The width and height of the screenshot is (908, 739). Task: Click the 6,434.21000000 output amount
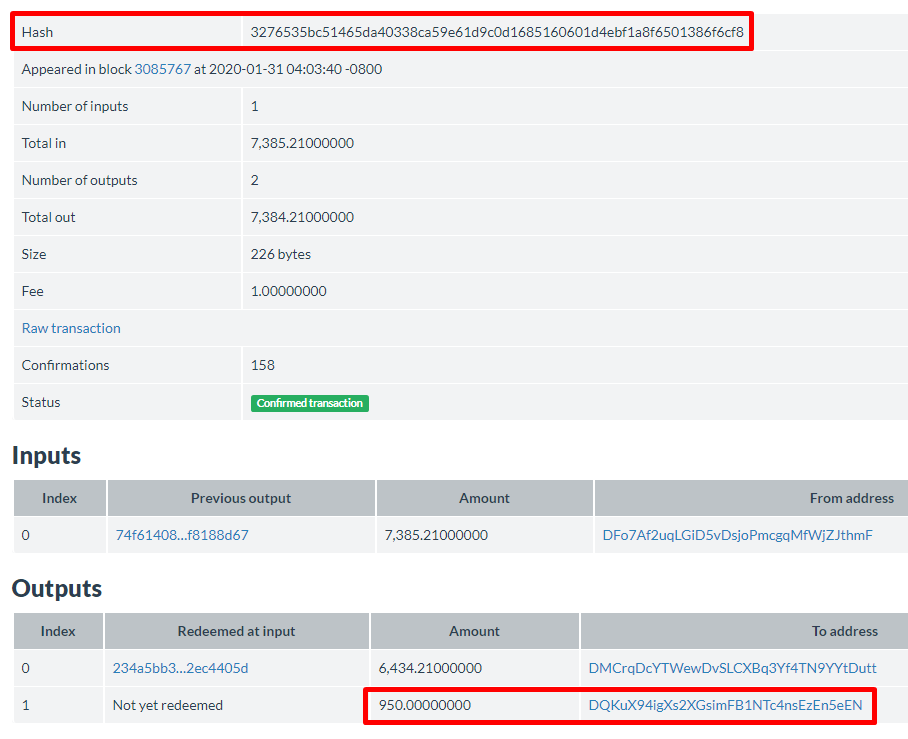click(430, 668)
